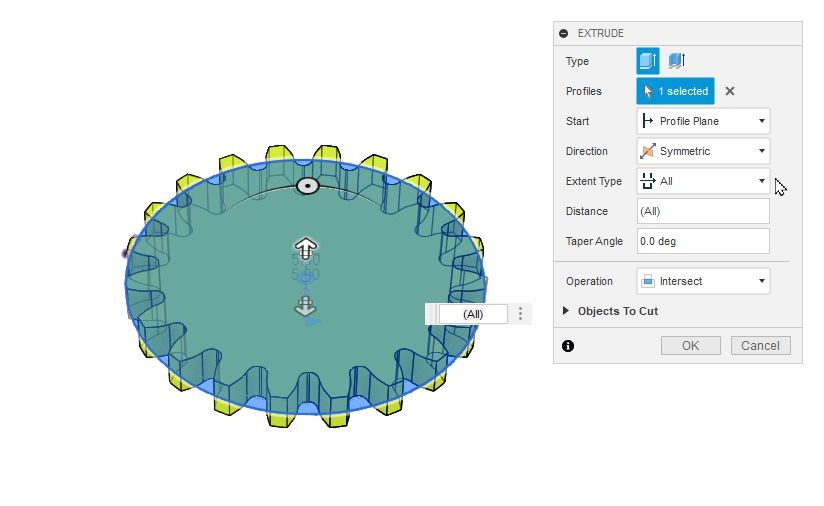Open the options dots beside (All) field
Image resolution: width=824 pixels, height=506 pixels.
point(520,314)
